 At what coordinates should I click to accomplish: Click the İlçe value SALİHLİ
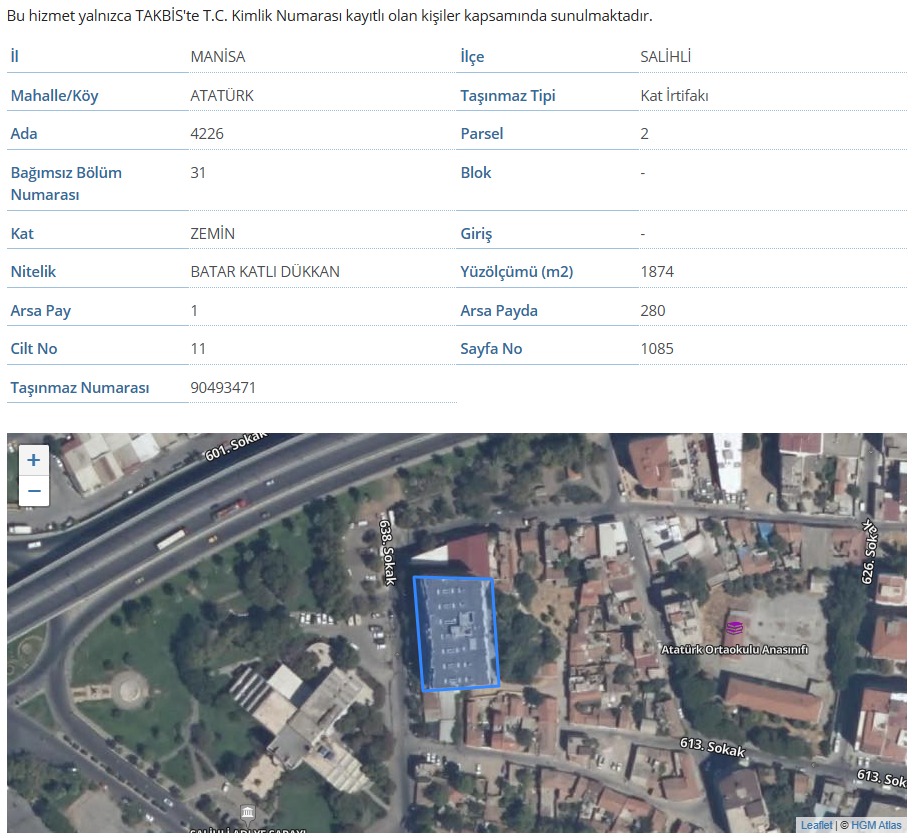(665, 56)
